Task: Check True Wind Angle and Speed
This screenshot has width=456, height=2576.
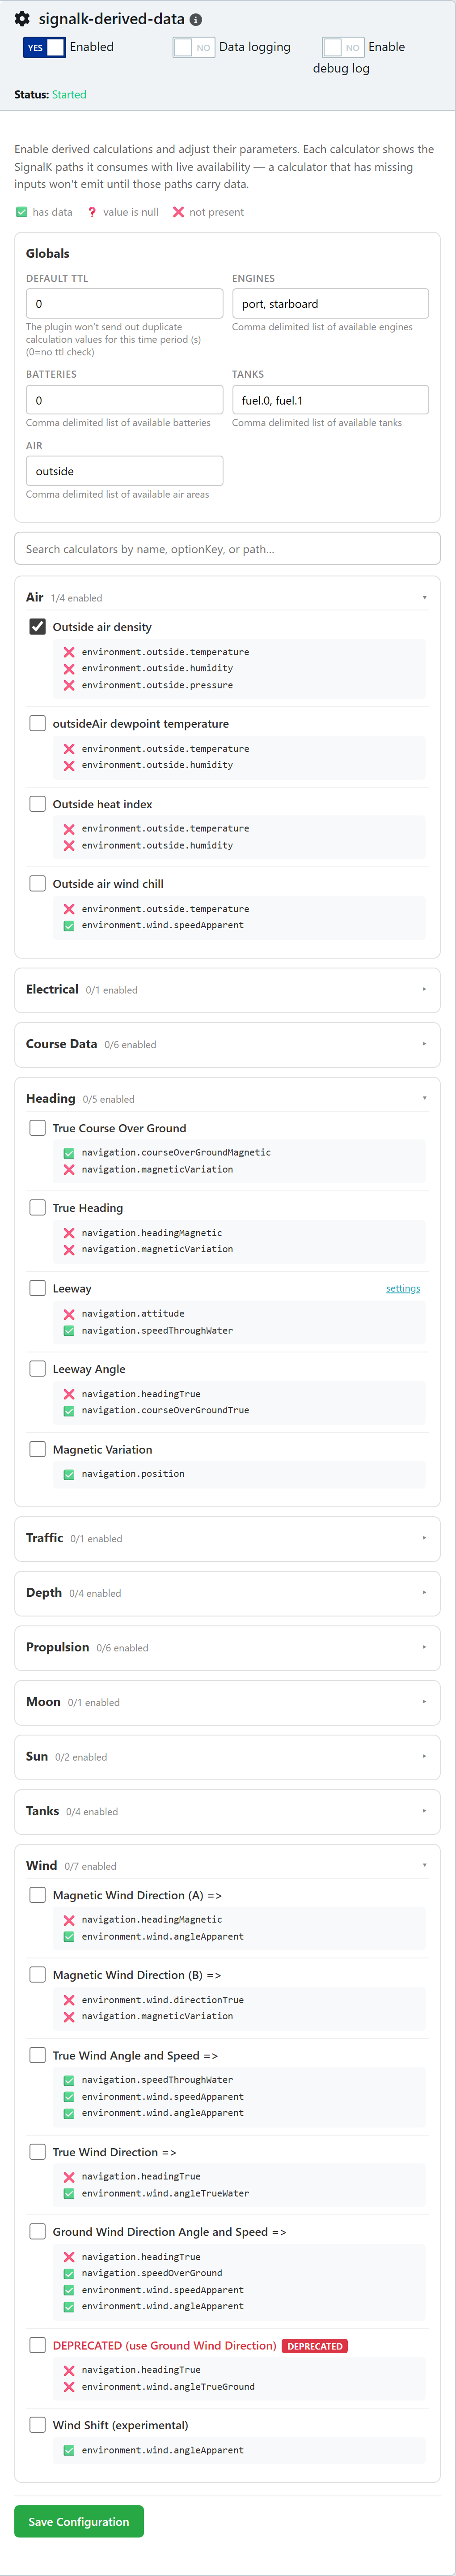Action: pos(37,2055)
